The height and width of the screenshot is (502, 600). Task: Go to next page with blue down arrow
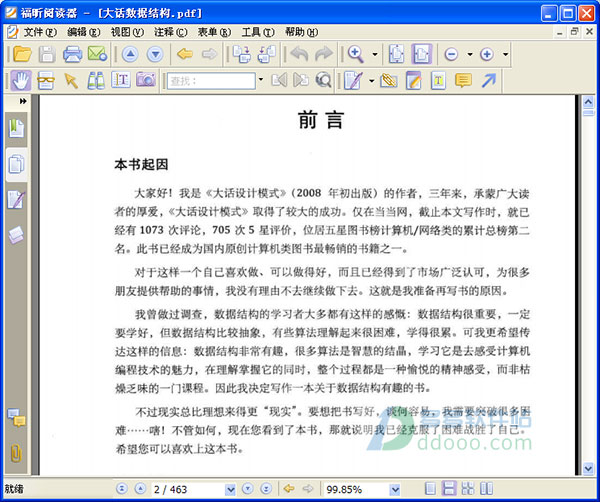155,54
